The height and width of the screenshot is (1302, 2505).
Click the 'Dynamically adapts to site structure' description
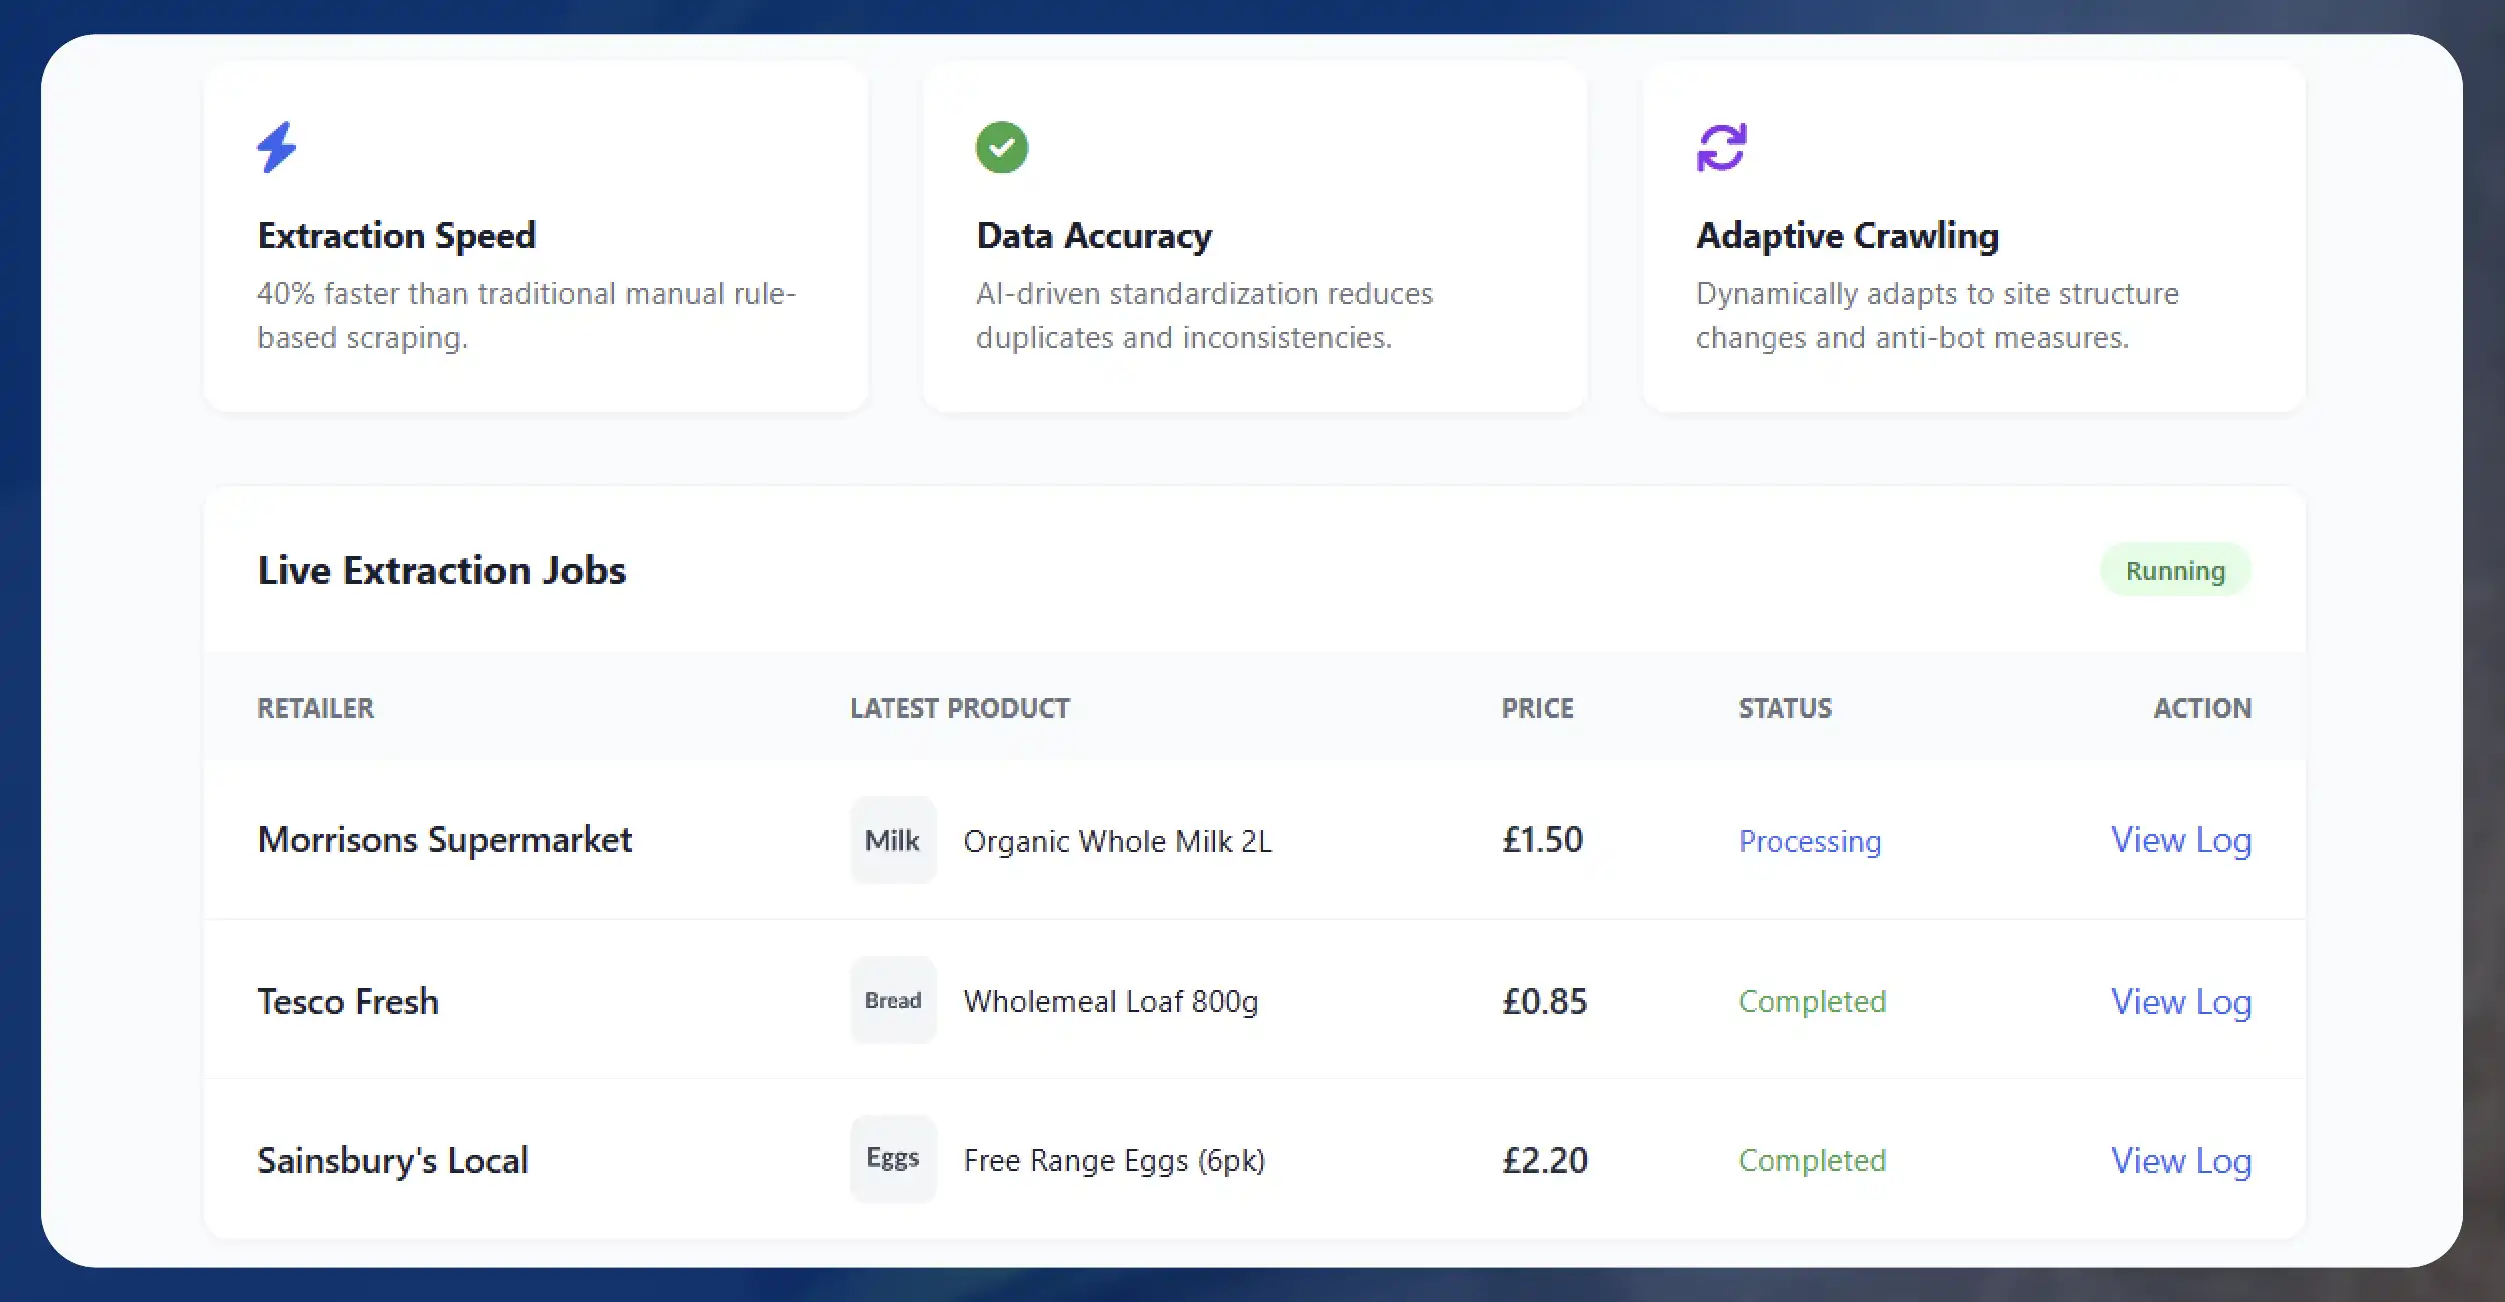click(1937, 315)
